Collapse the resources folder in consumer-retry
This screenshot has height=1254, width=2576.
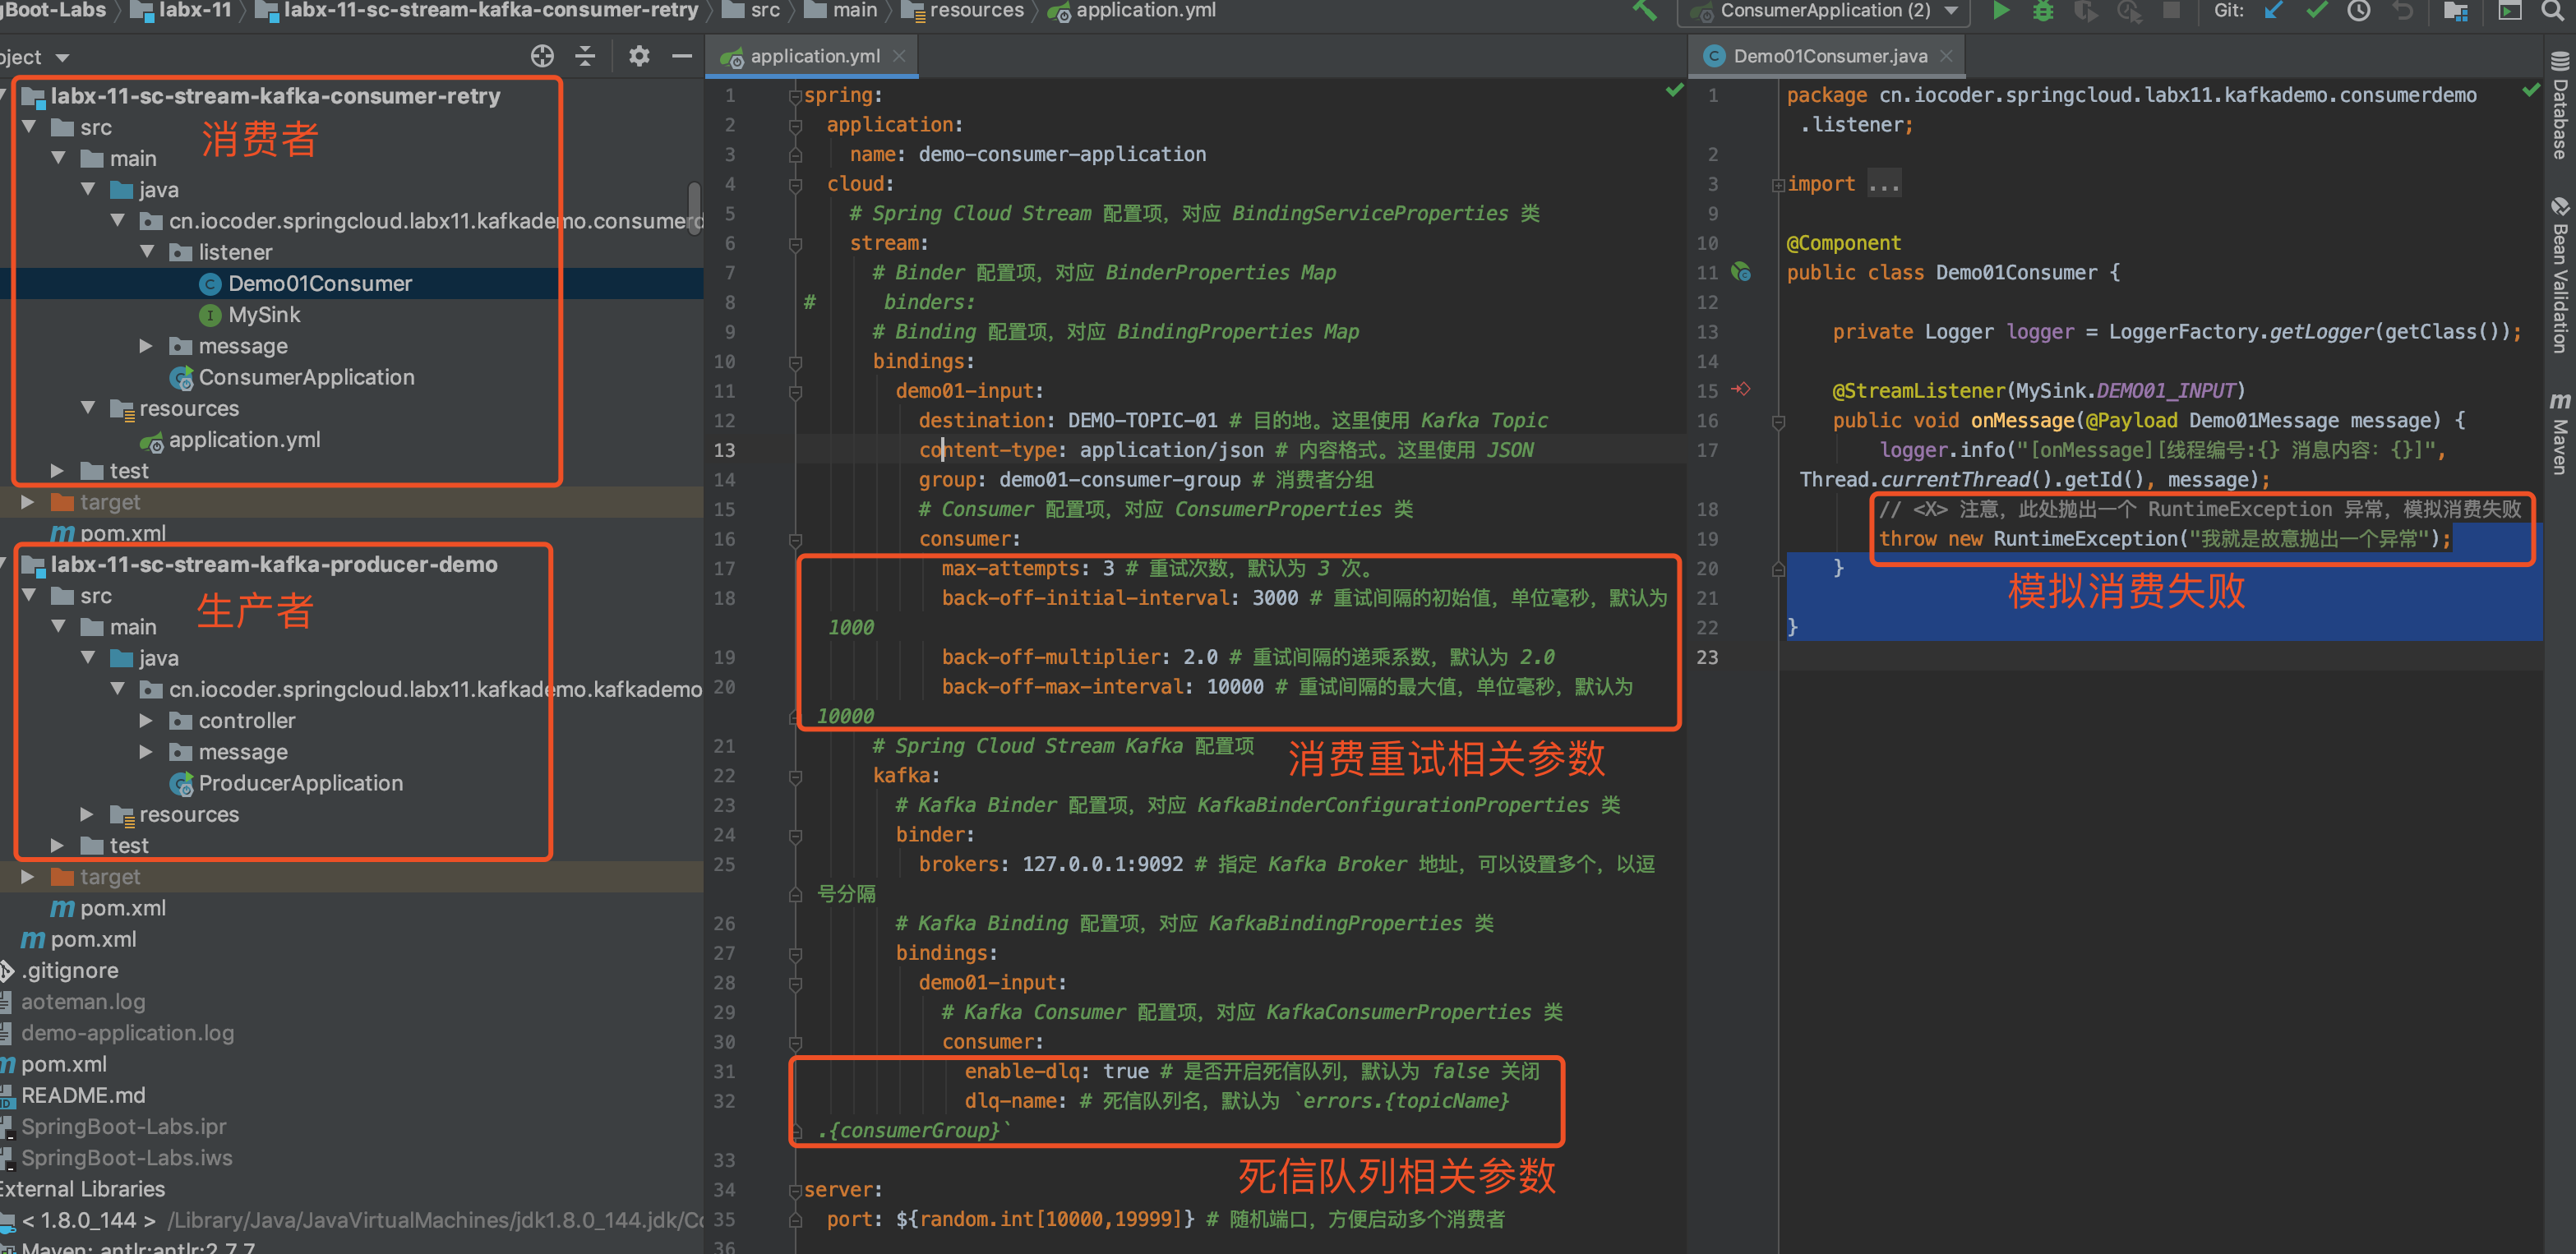[x=88, y=408]
